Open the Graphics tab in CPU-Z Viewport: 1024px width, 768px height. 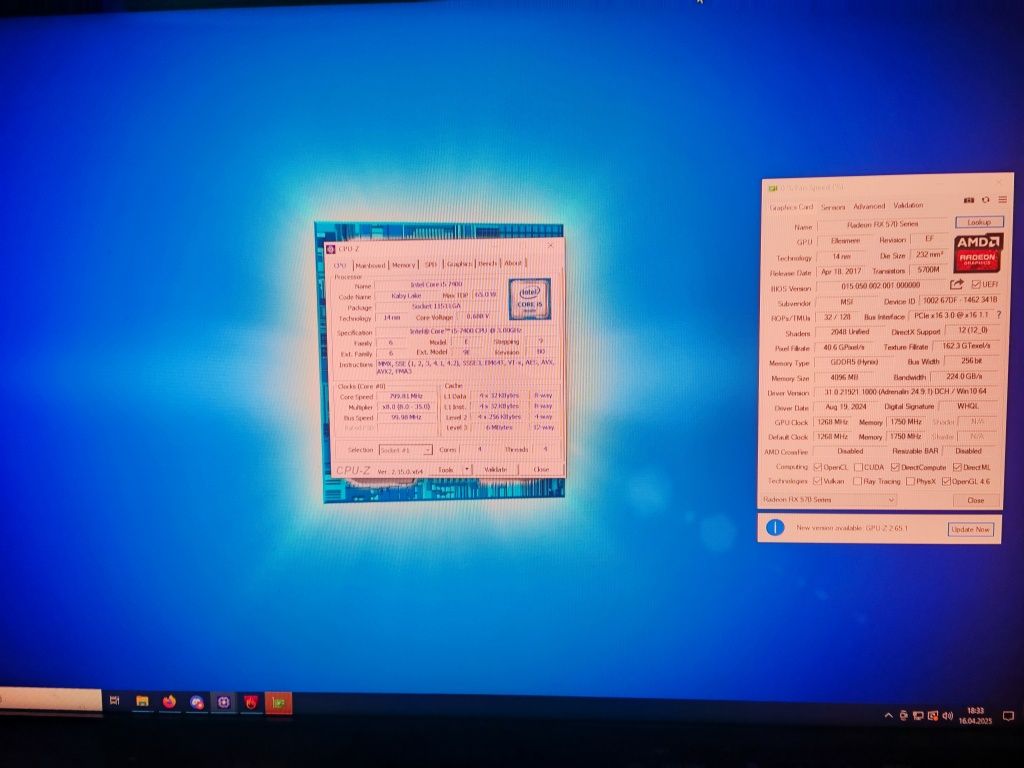[459, 264]
